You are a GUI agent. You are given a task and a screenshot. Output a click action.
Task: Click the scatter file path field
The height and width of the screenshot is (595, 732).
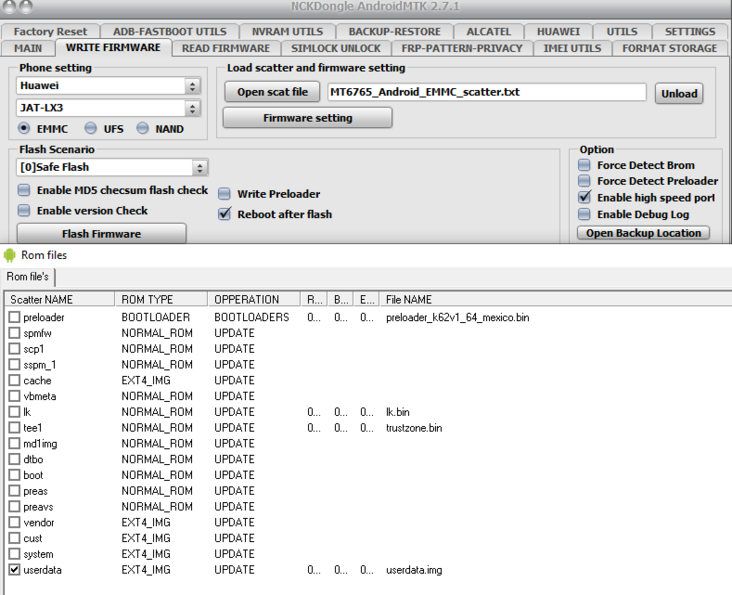(486, 92)
